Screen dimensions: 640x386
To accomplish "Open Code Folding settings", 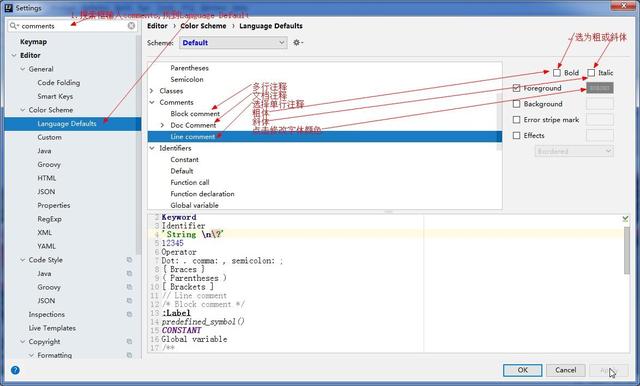I will pos(59,82).
